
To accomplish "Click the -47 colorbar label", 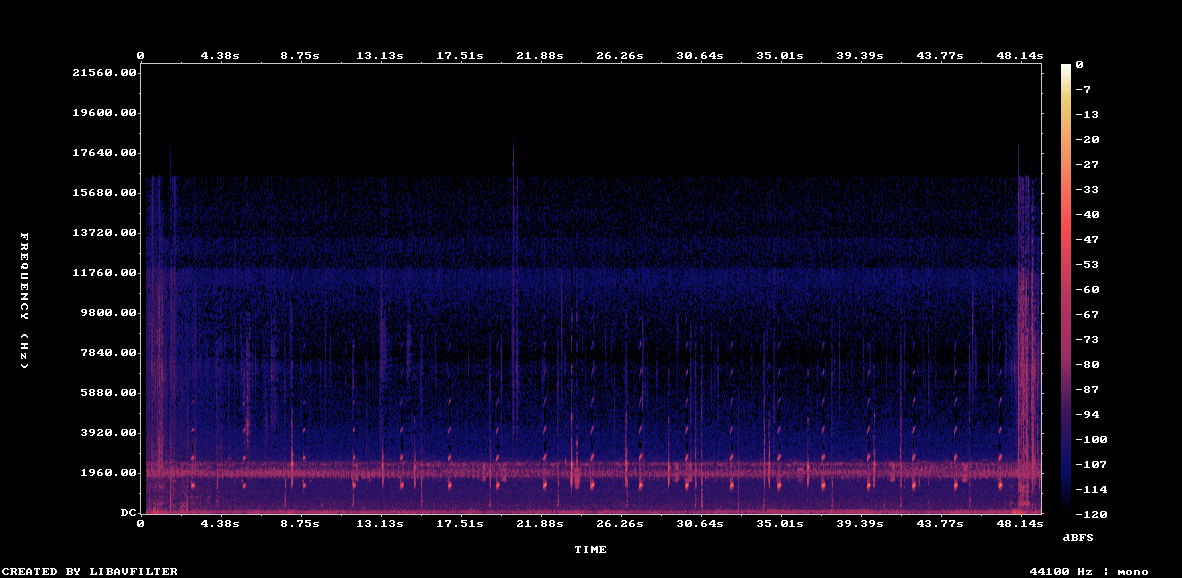I will tap(1086, 239).
